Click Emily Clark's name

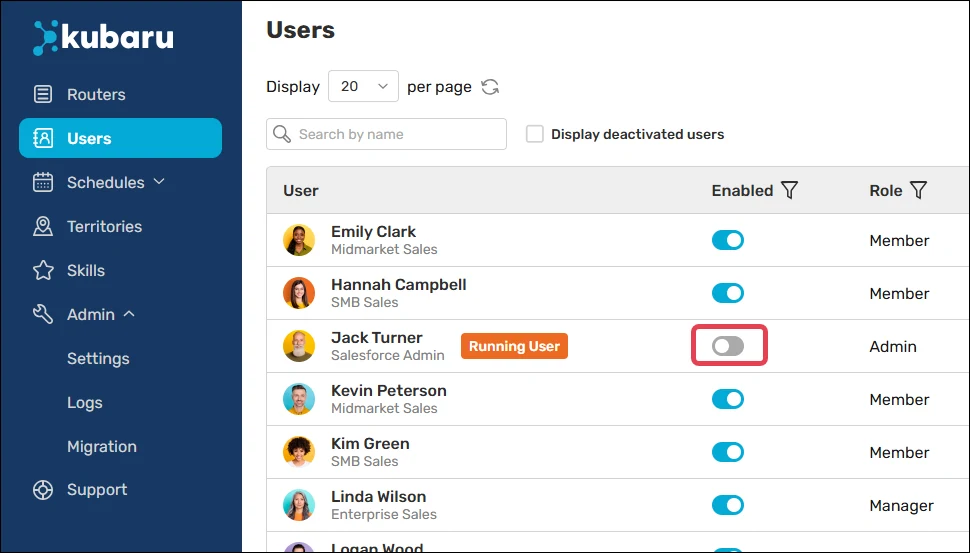[373, 231]
